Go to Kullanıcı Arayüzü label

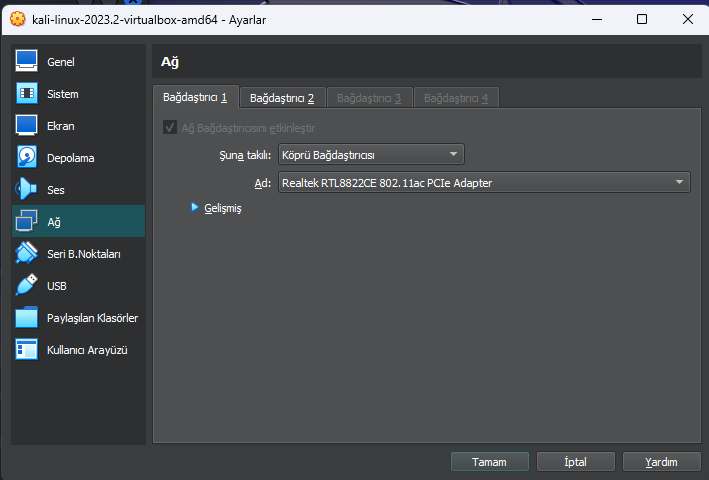coord(87,350)
